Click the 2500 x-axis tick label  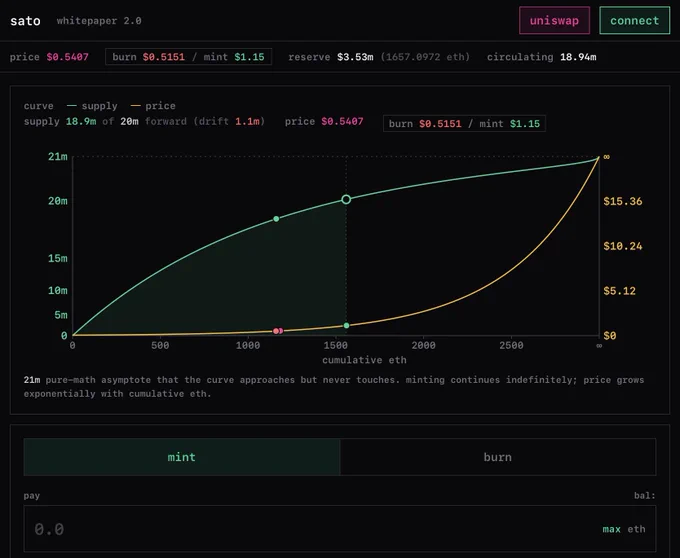[x=511, y=346]
